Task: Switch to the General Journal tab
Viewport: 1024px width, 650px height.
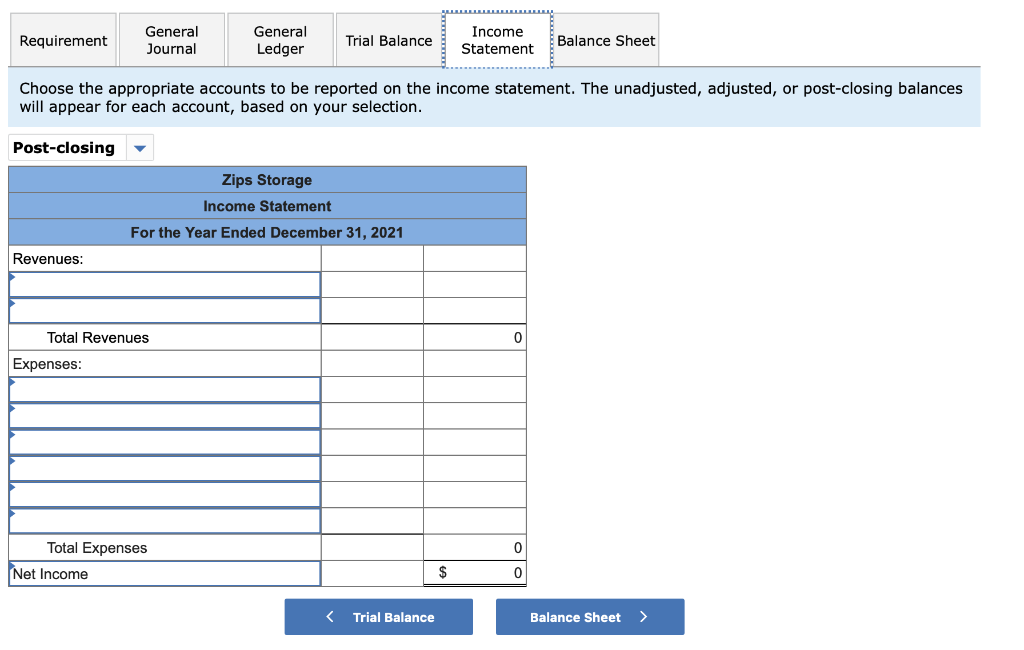Action: click(x=171, y=40)
